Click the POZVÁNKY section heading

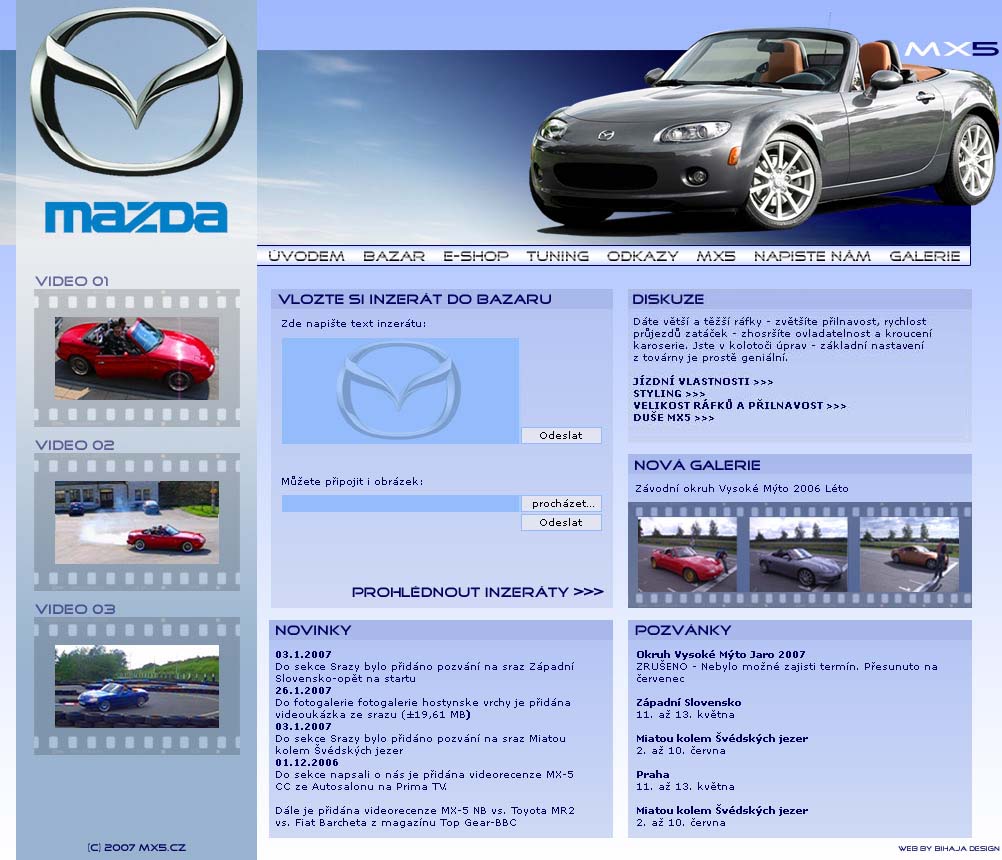tap(682, 630)
